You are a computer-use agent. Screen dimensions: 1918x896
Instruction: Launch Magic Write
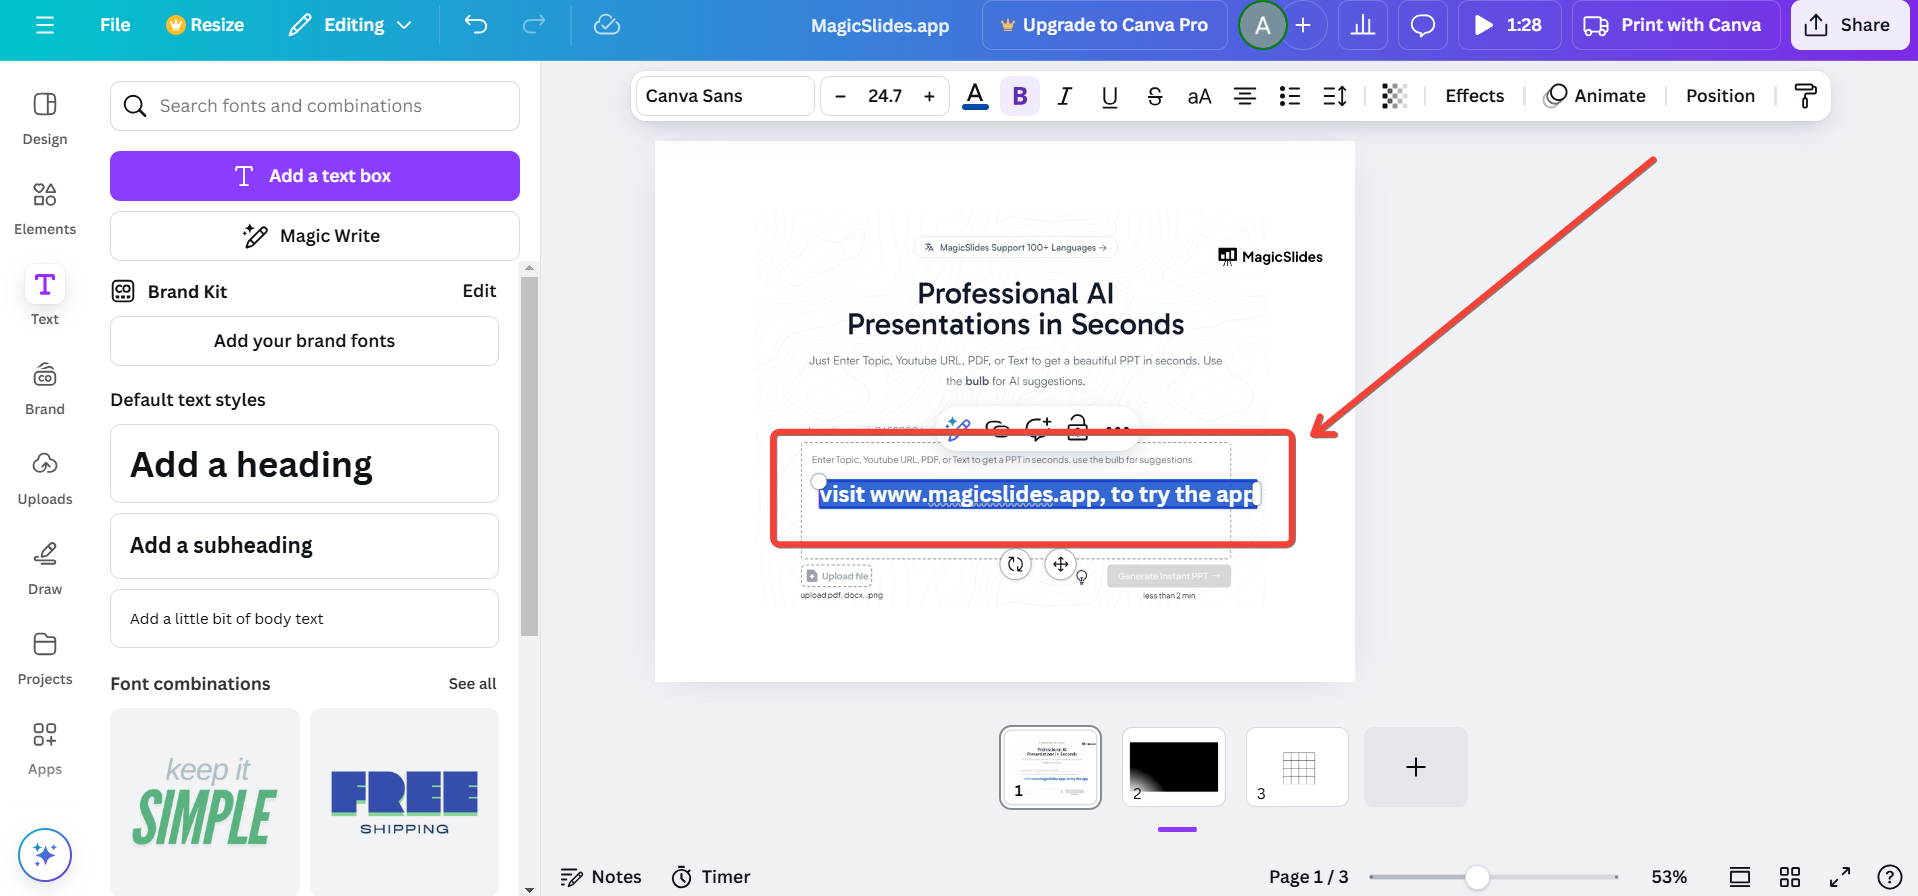click(315, 236)
